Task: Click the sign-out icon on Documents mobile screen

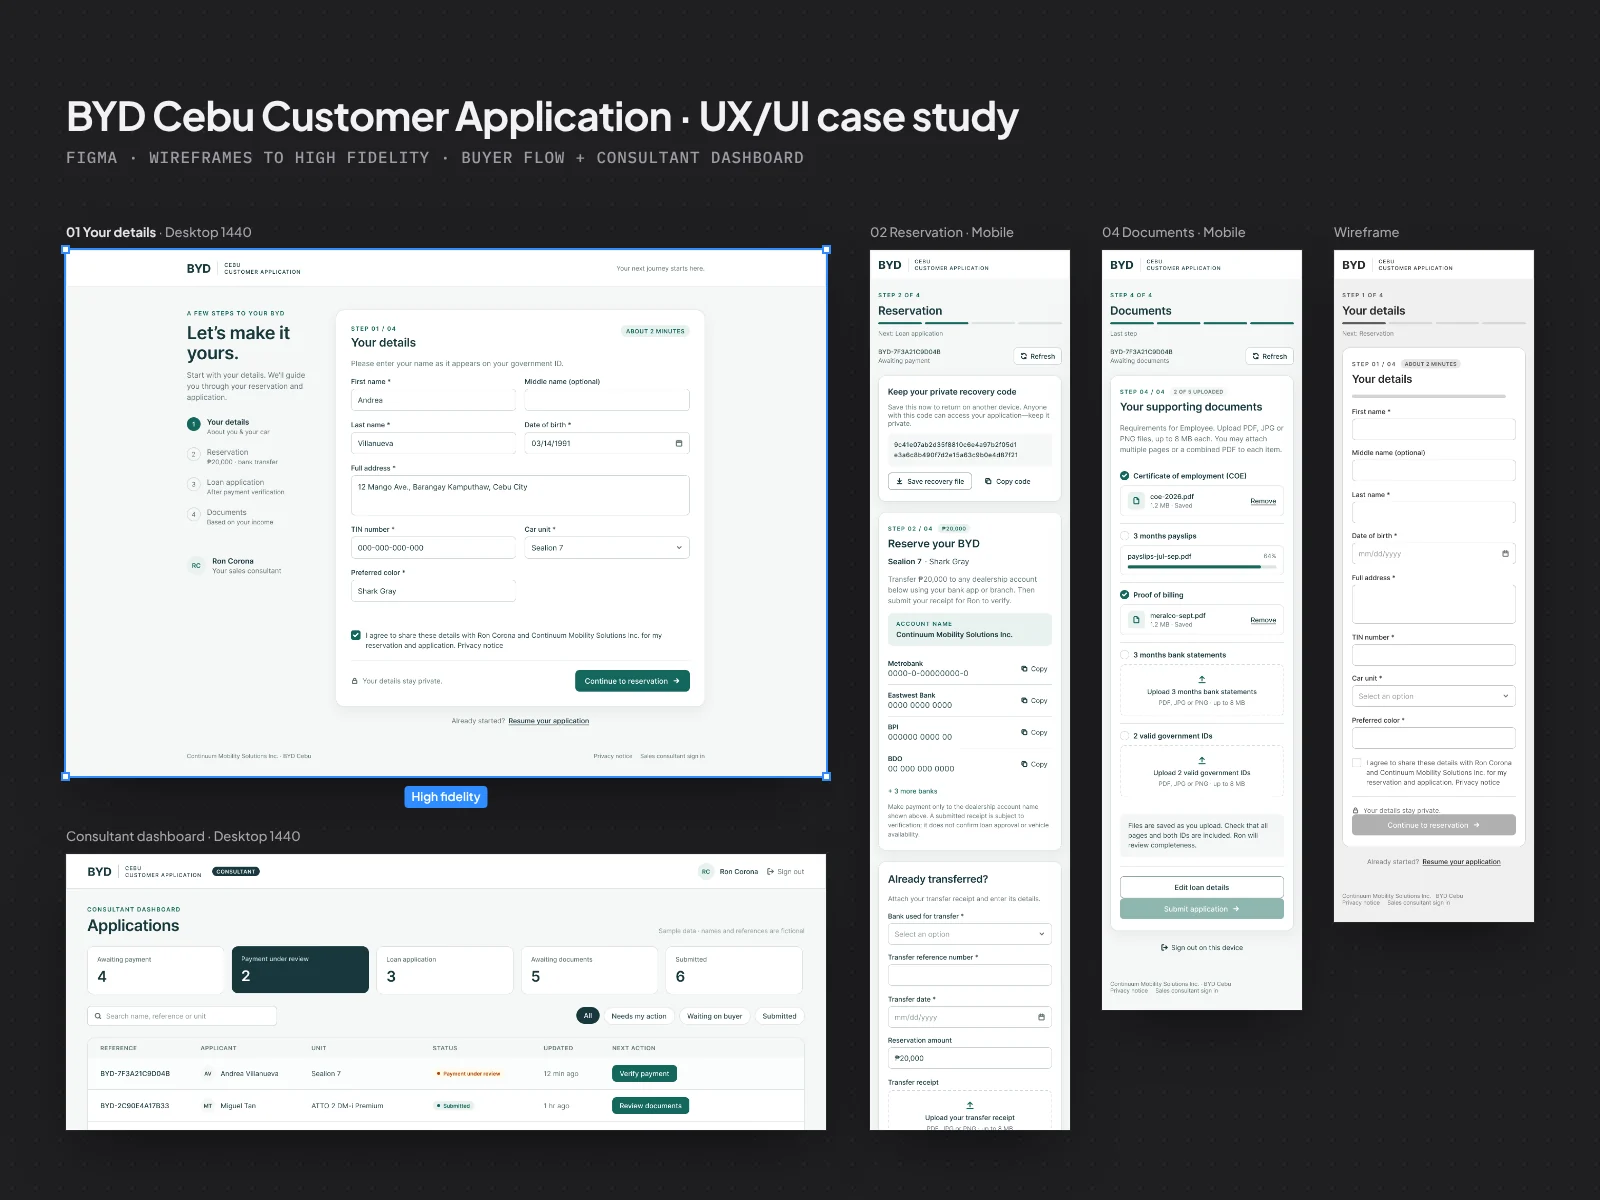Action: [1164, 947]
